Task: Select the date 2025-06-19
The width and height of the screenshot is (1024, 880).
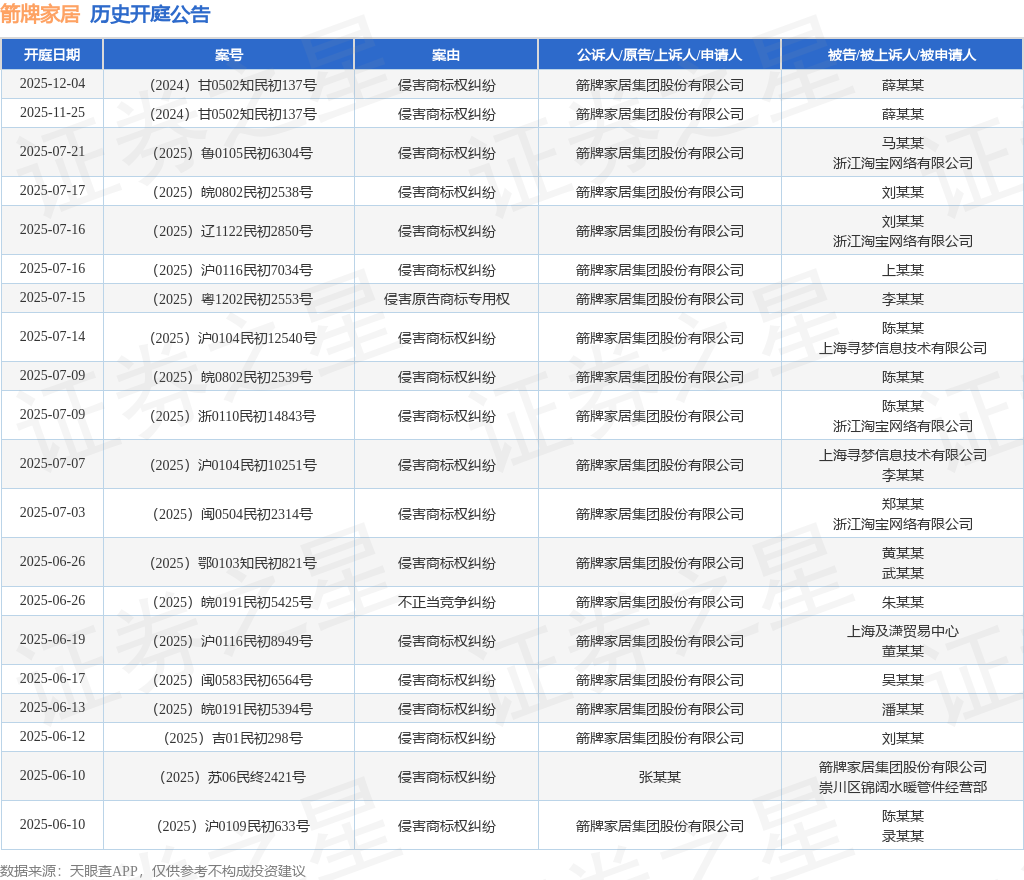Action: pyautogui.click(x=52, y=640)
